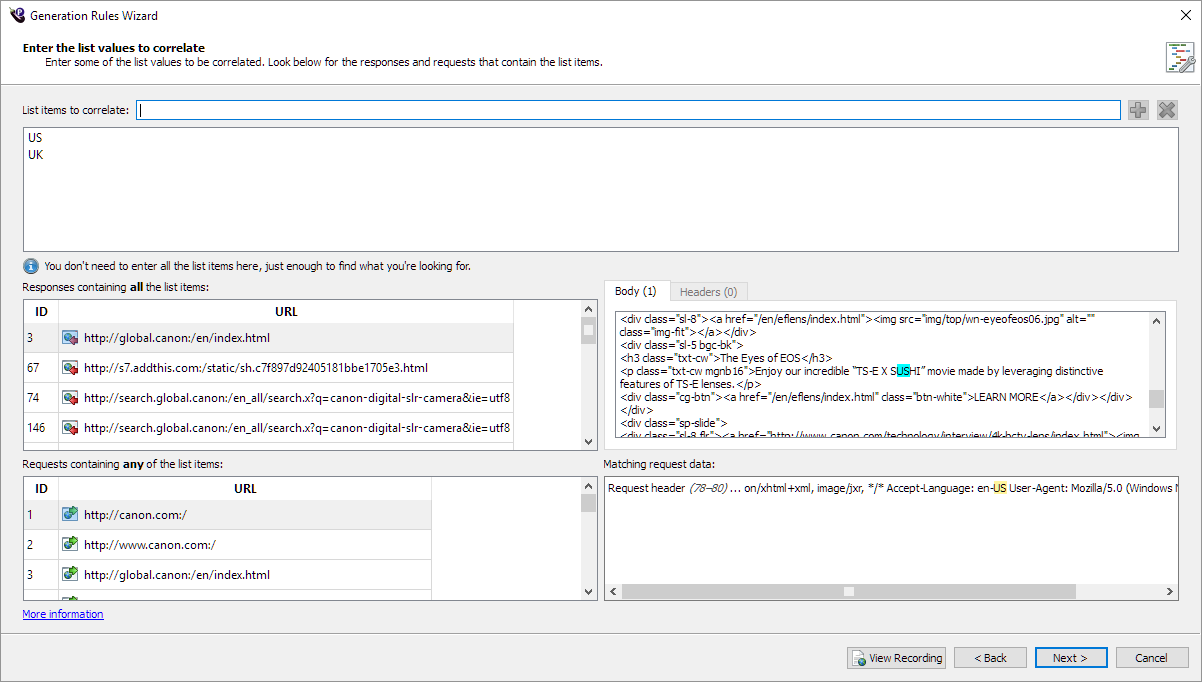Viewport: 1202px width, 682px height.
Task: Click the icon for s7.addthis.com response
Action: tap(70, 368)
